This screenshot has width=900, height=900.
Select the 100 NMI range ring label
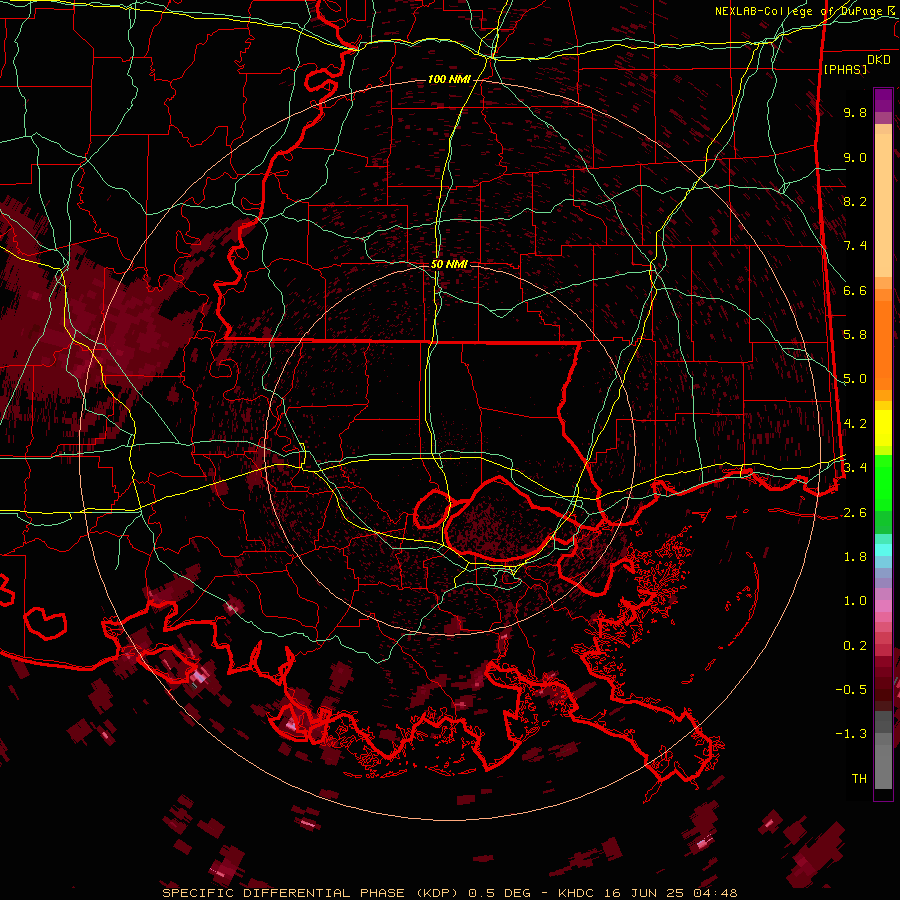[x=449, y=79]
